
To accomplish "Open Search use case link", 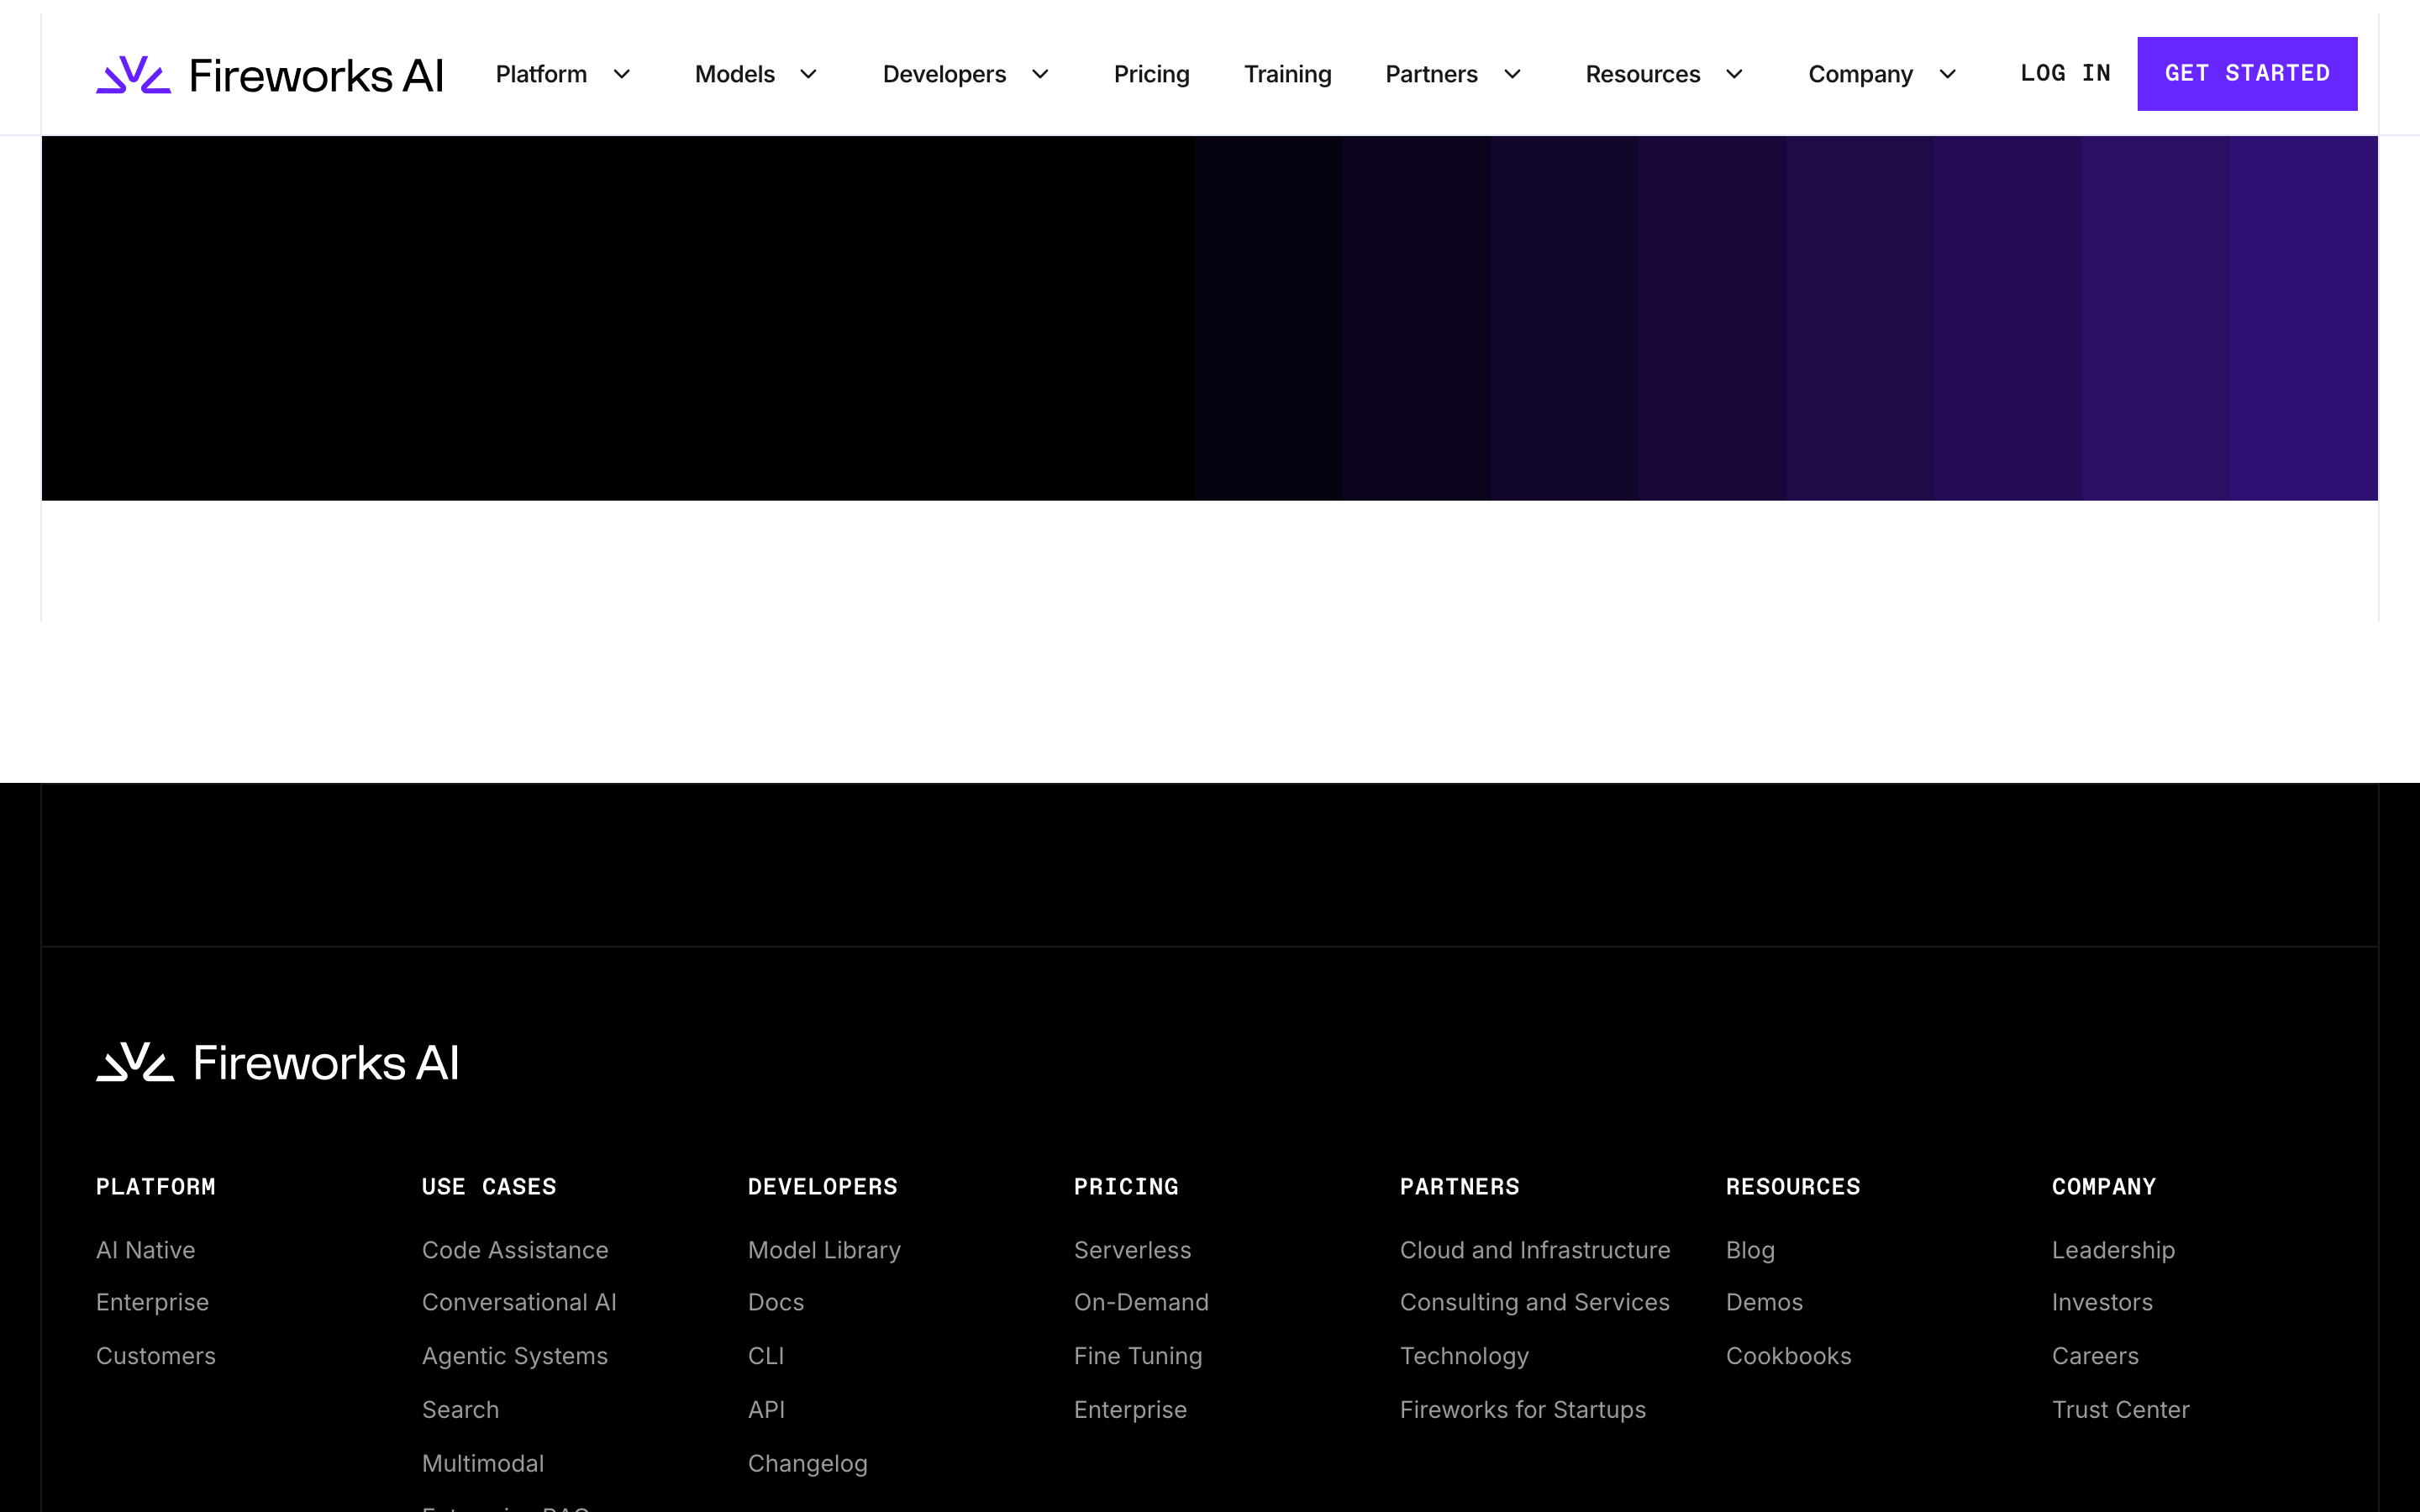I will (x=460, y=1410).
